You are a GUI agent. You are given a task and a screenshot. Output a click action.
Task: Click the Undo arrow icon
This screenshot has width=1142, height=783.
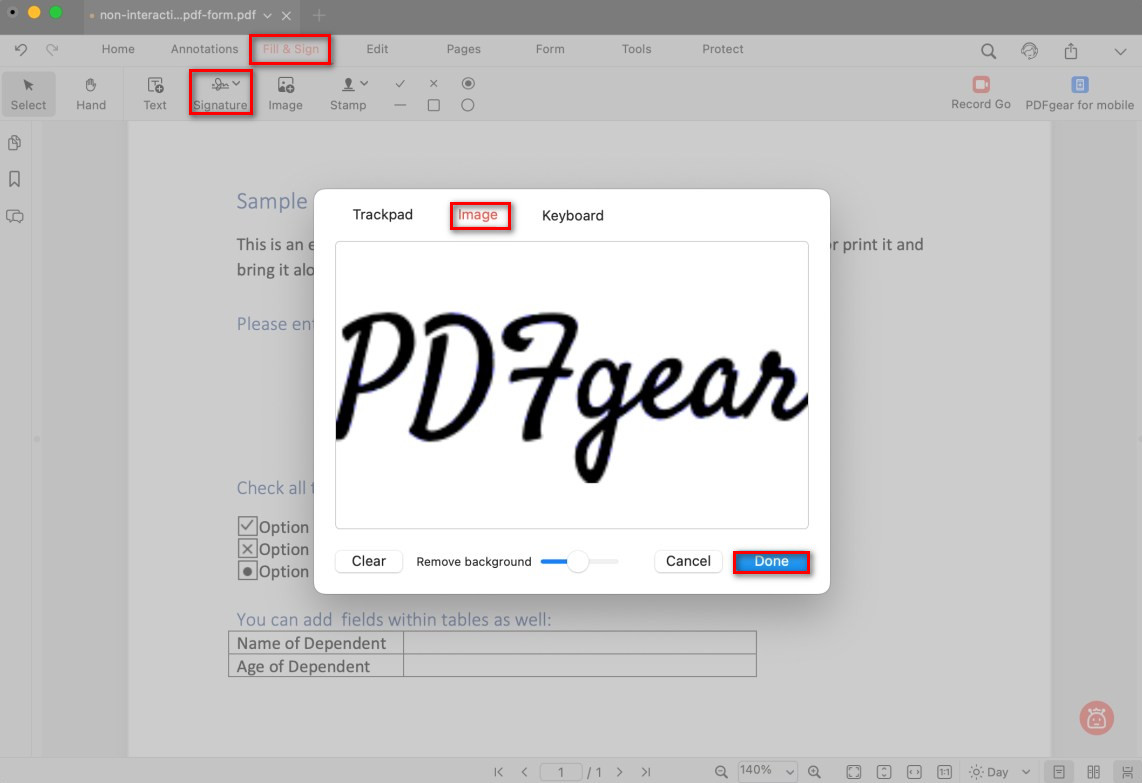21,50
